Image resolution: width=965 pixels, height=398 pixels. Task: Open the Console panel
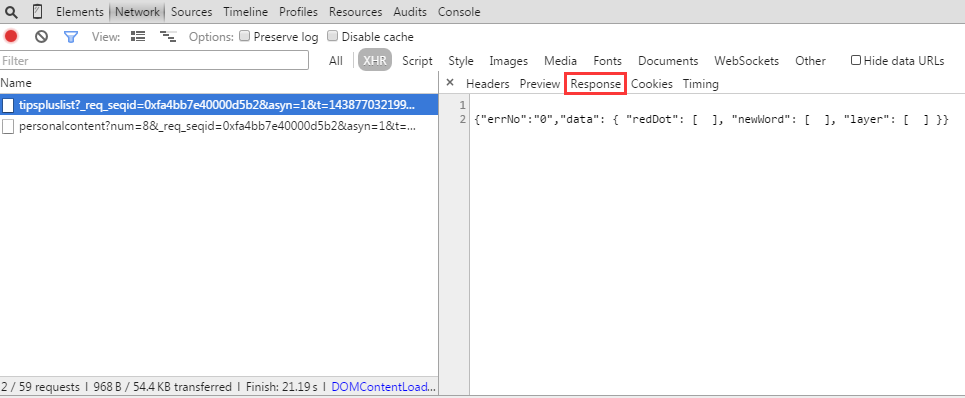pyautogui.click(x=459, y=12)
